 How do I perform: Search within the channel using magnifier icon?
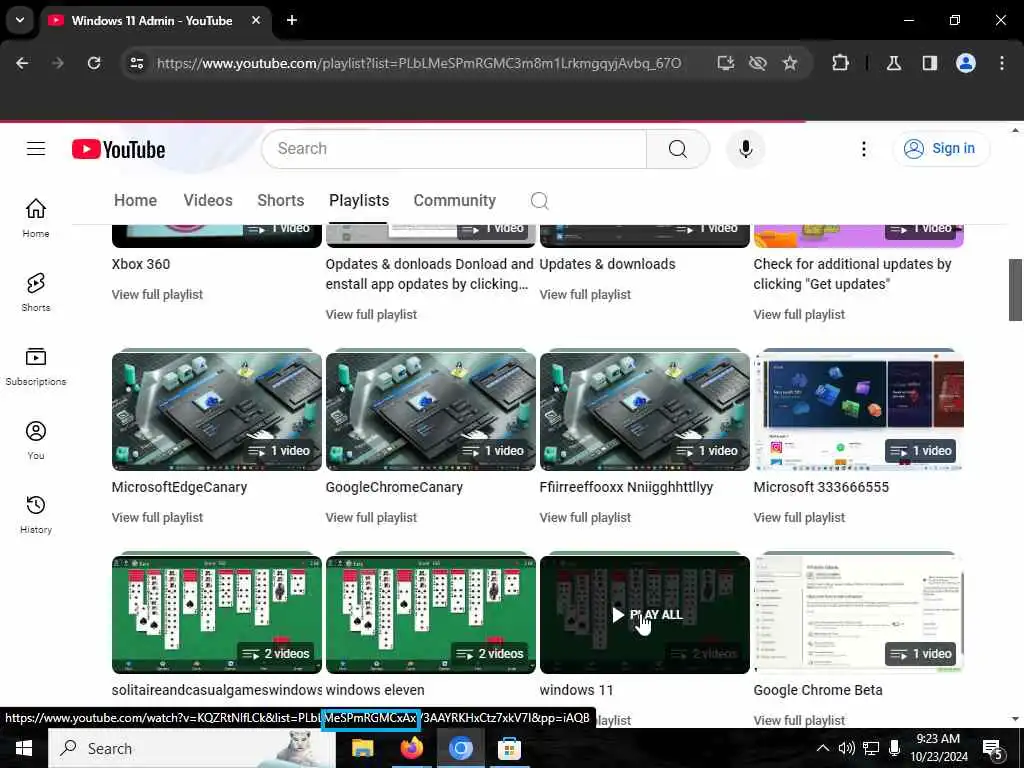tap(539, 200)
